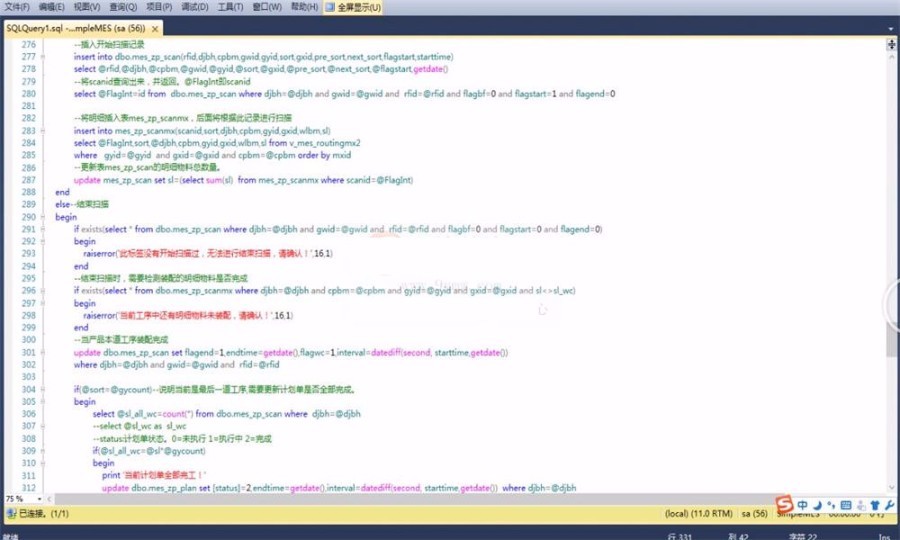Click the vertical scrollbar thumb
900x540 pixels.
pyautogui.click(x=890, y=340)
